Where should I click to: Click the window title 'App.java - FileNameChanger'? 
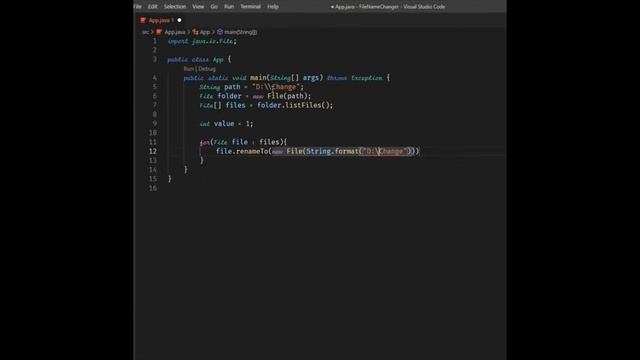pos(367,7)
